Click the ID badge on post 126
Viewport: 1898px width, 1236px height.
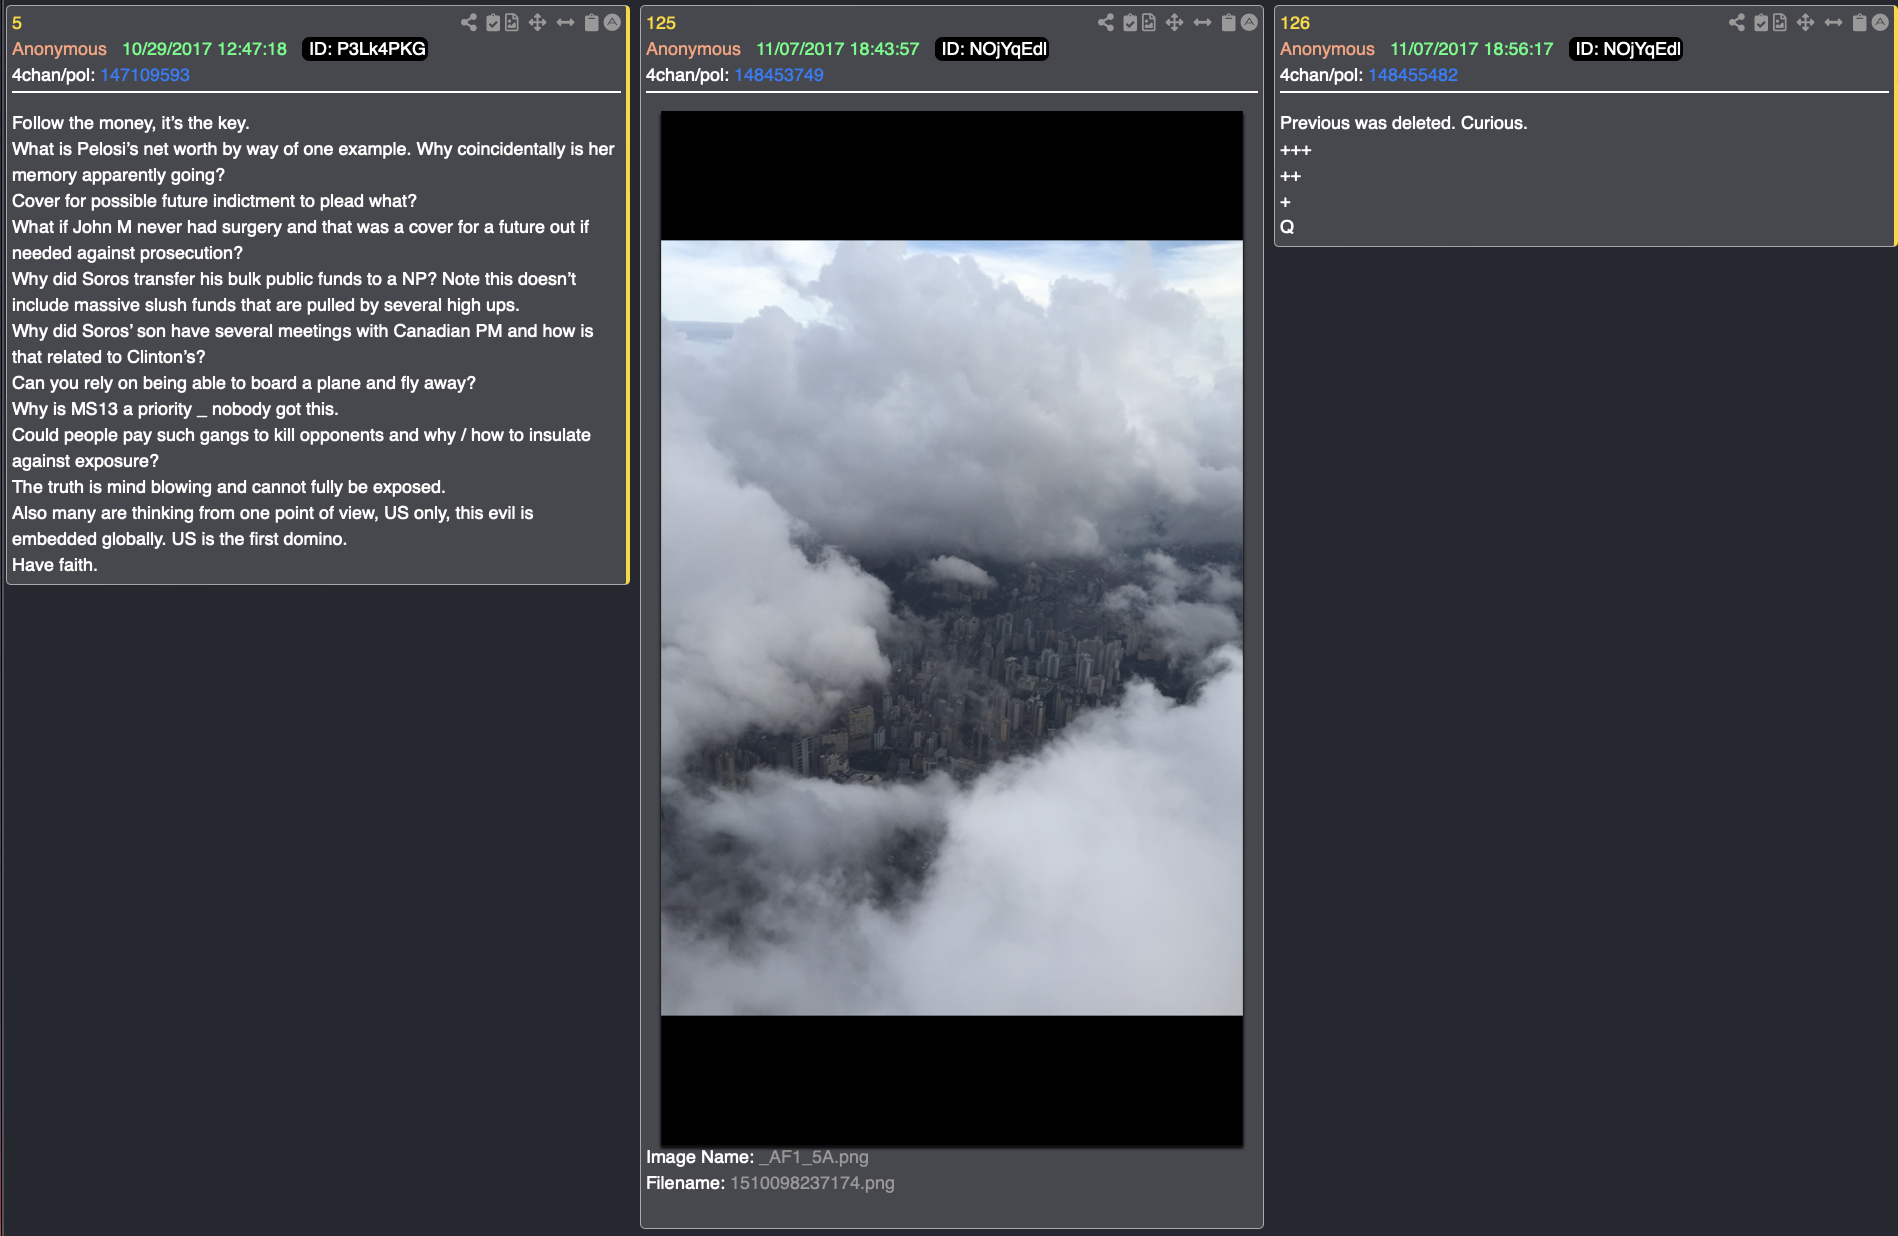[1627, 49]
